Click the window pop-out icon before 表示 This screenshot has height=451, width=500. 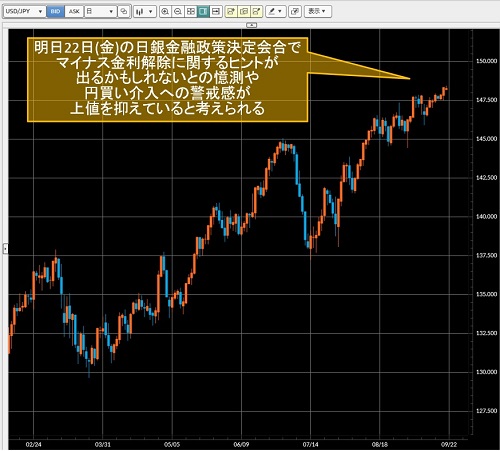point(295,11)
